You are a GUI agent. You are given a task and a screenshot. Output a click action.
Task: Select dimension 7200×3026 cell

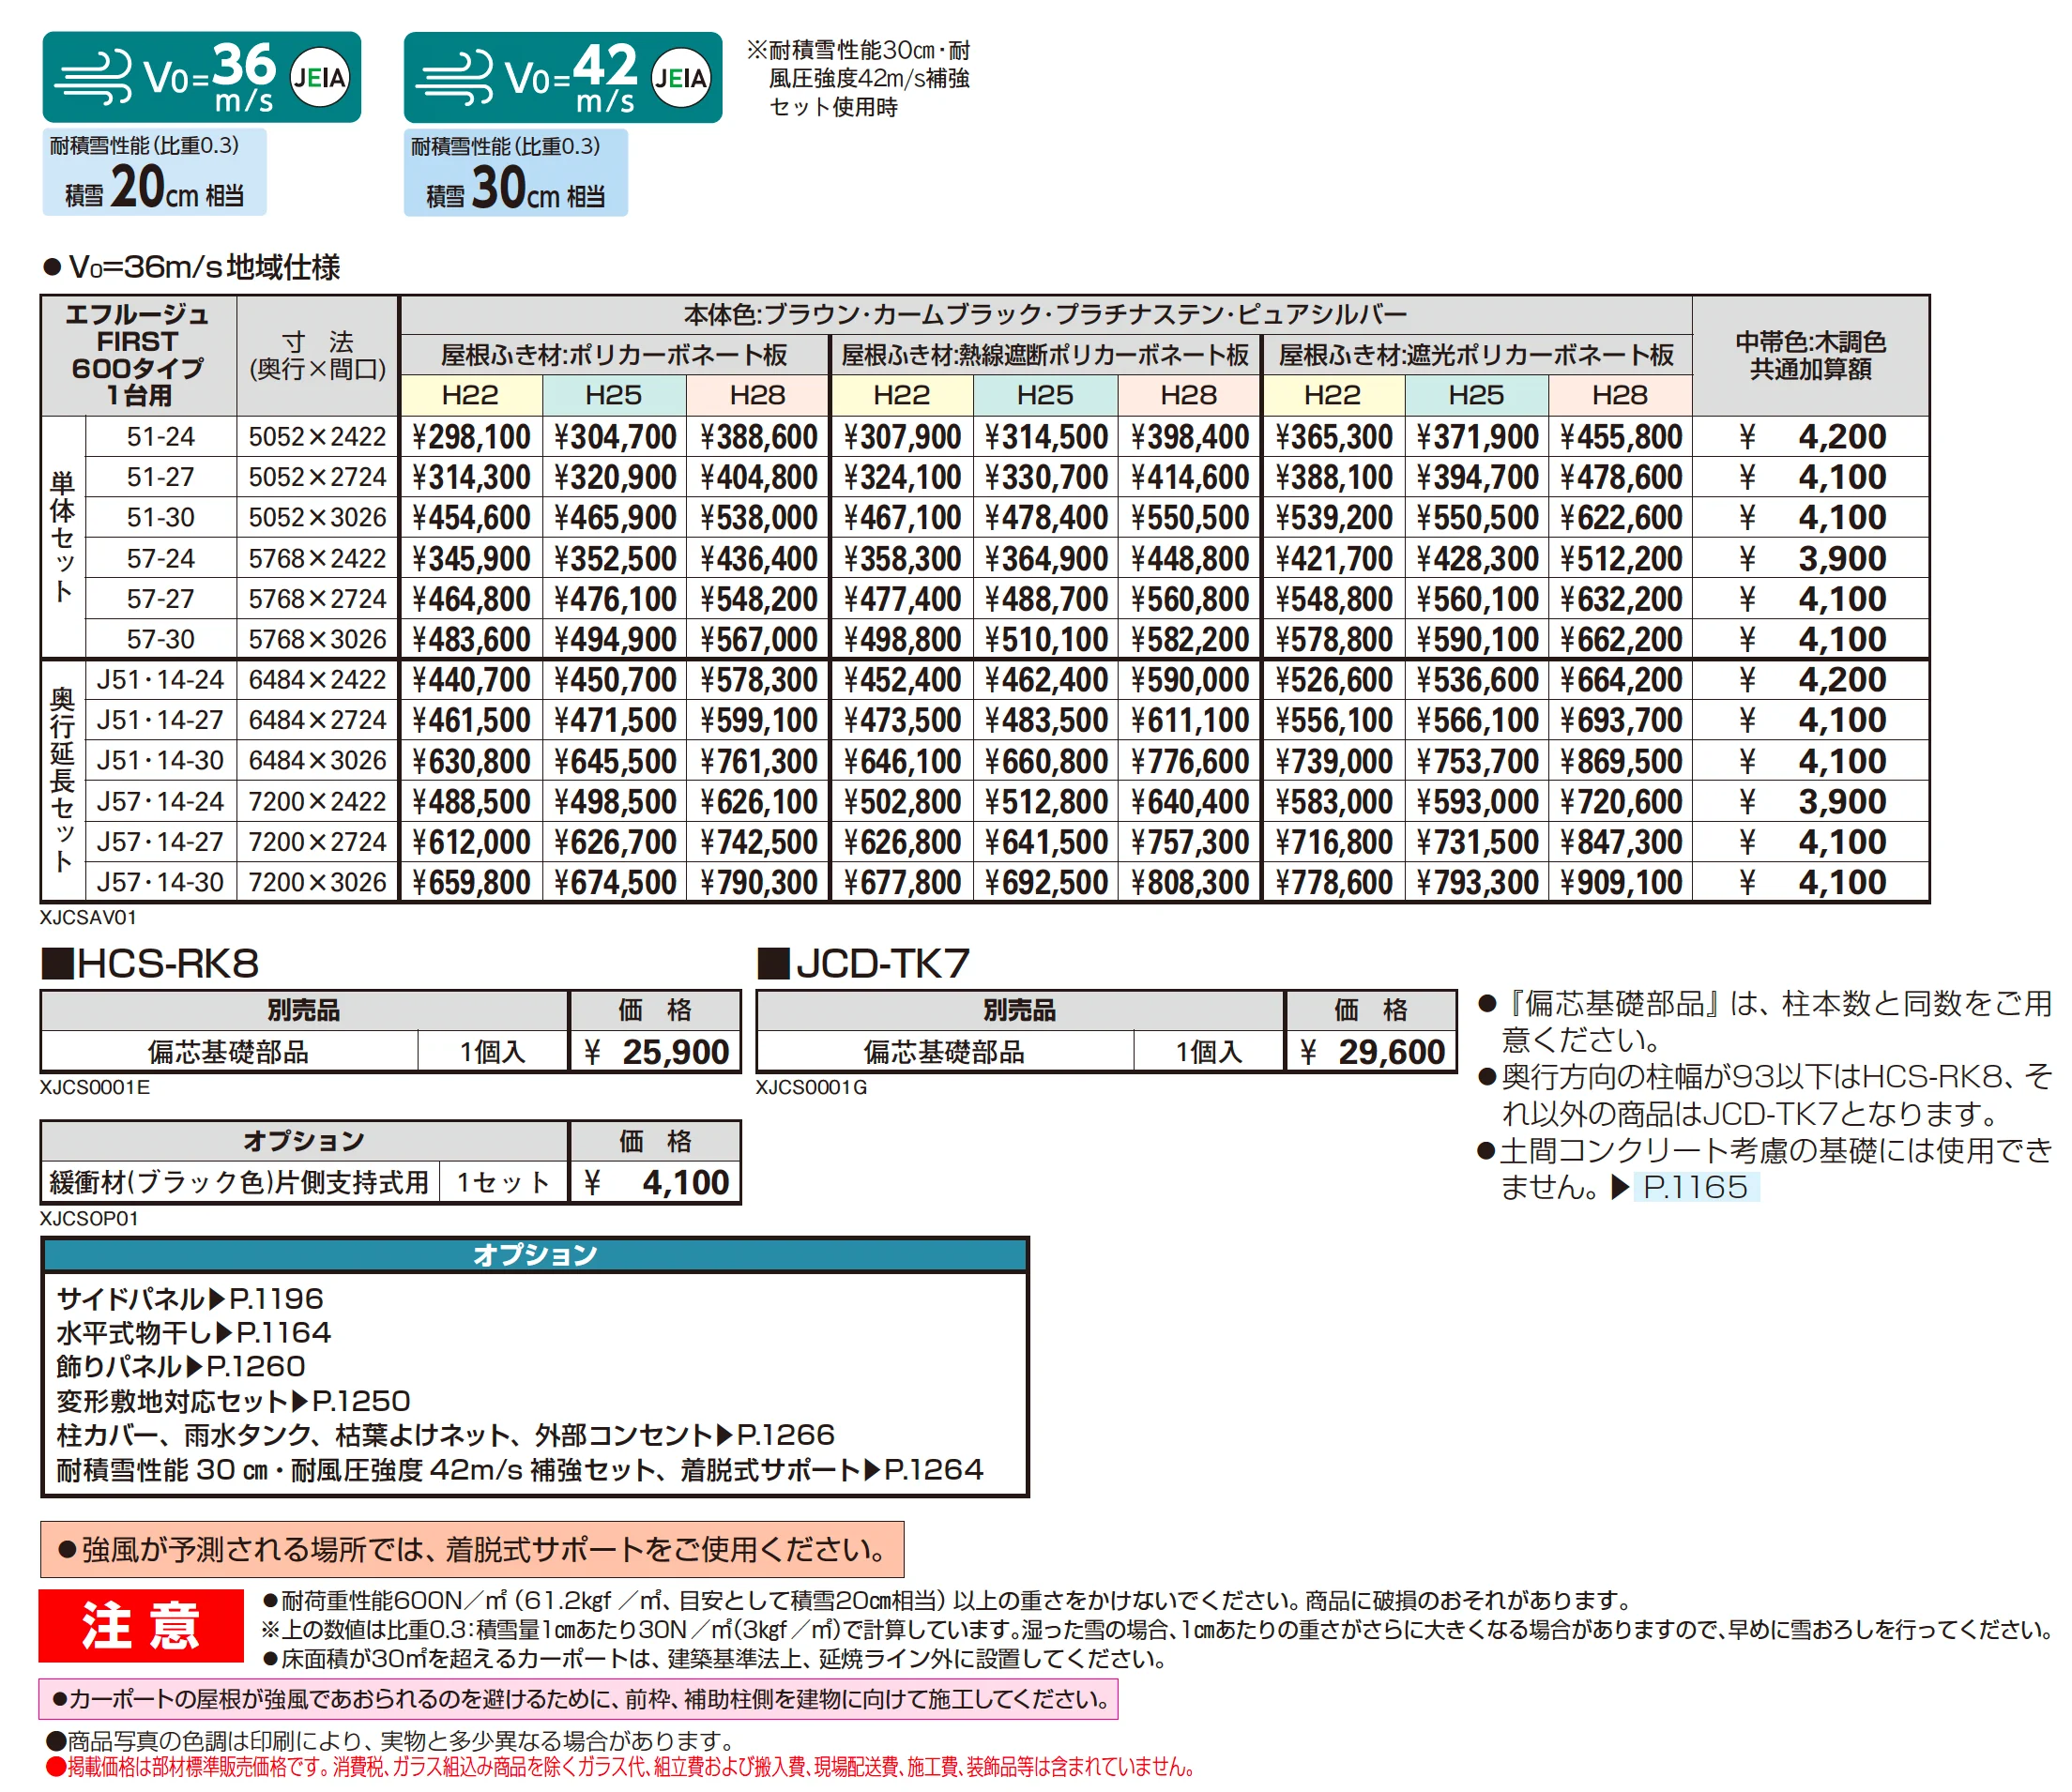point(318,882)
